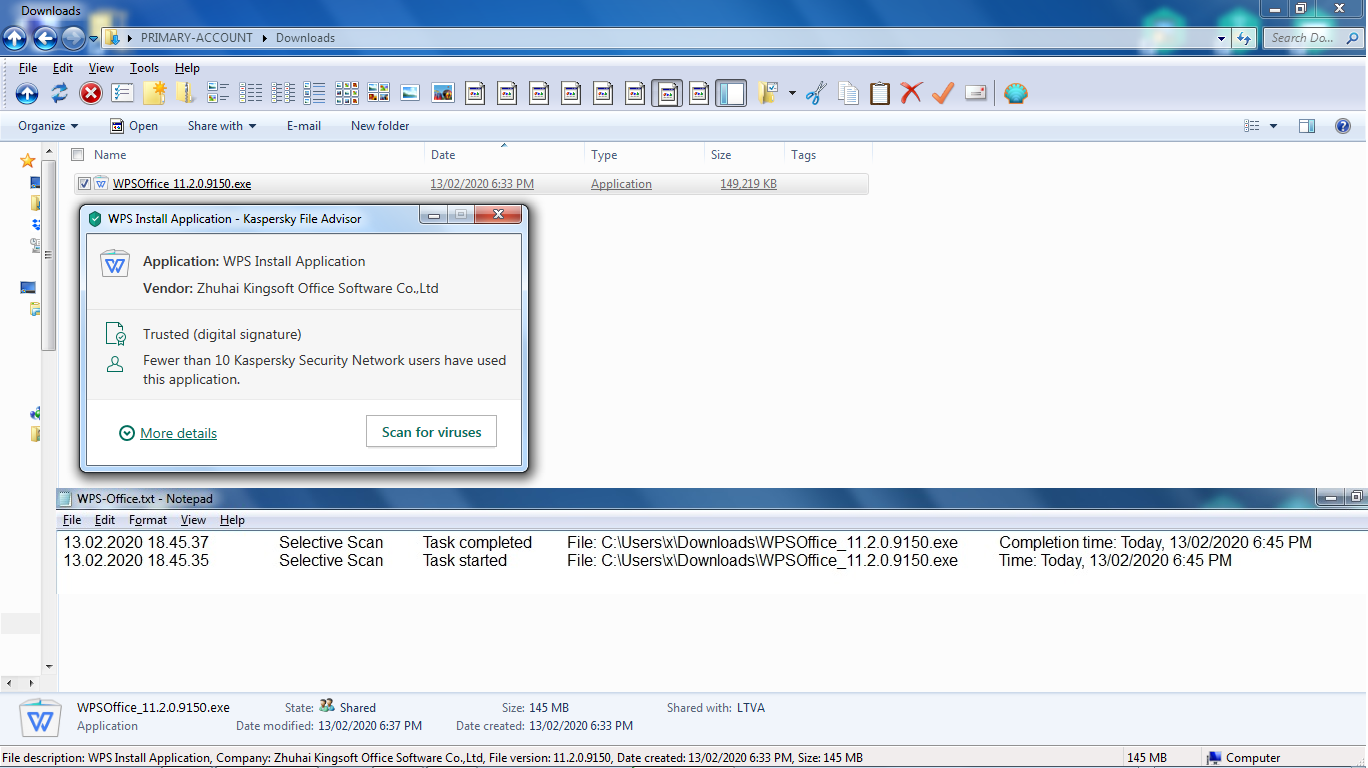This screenshot has height=768, width=1368.
Task: Click the Task started log entry
Action: tap(465, 561)
